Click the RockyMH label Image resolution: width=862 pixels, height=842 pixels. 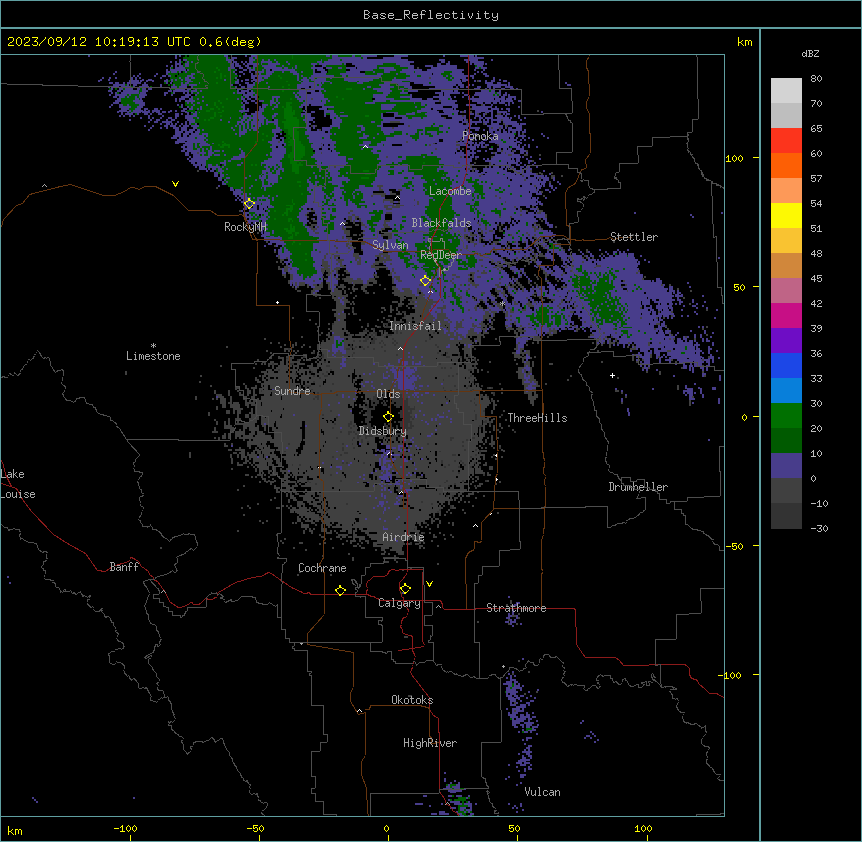coord(245,227)
